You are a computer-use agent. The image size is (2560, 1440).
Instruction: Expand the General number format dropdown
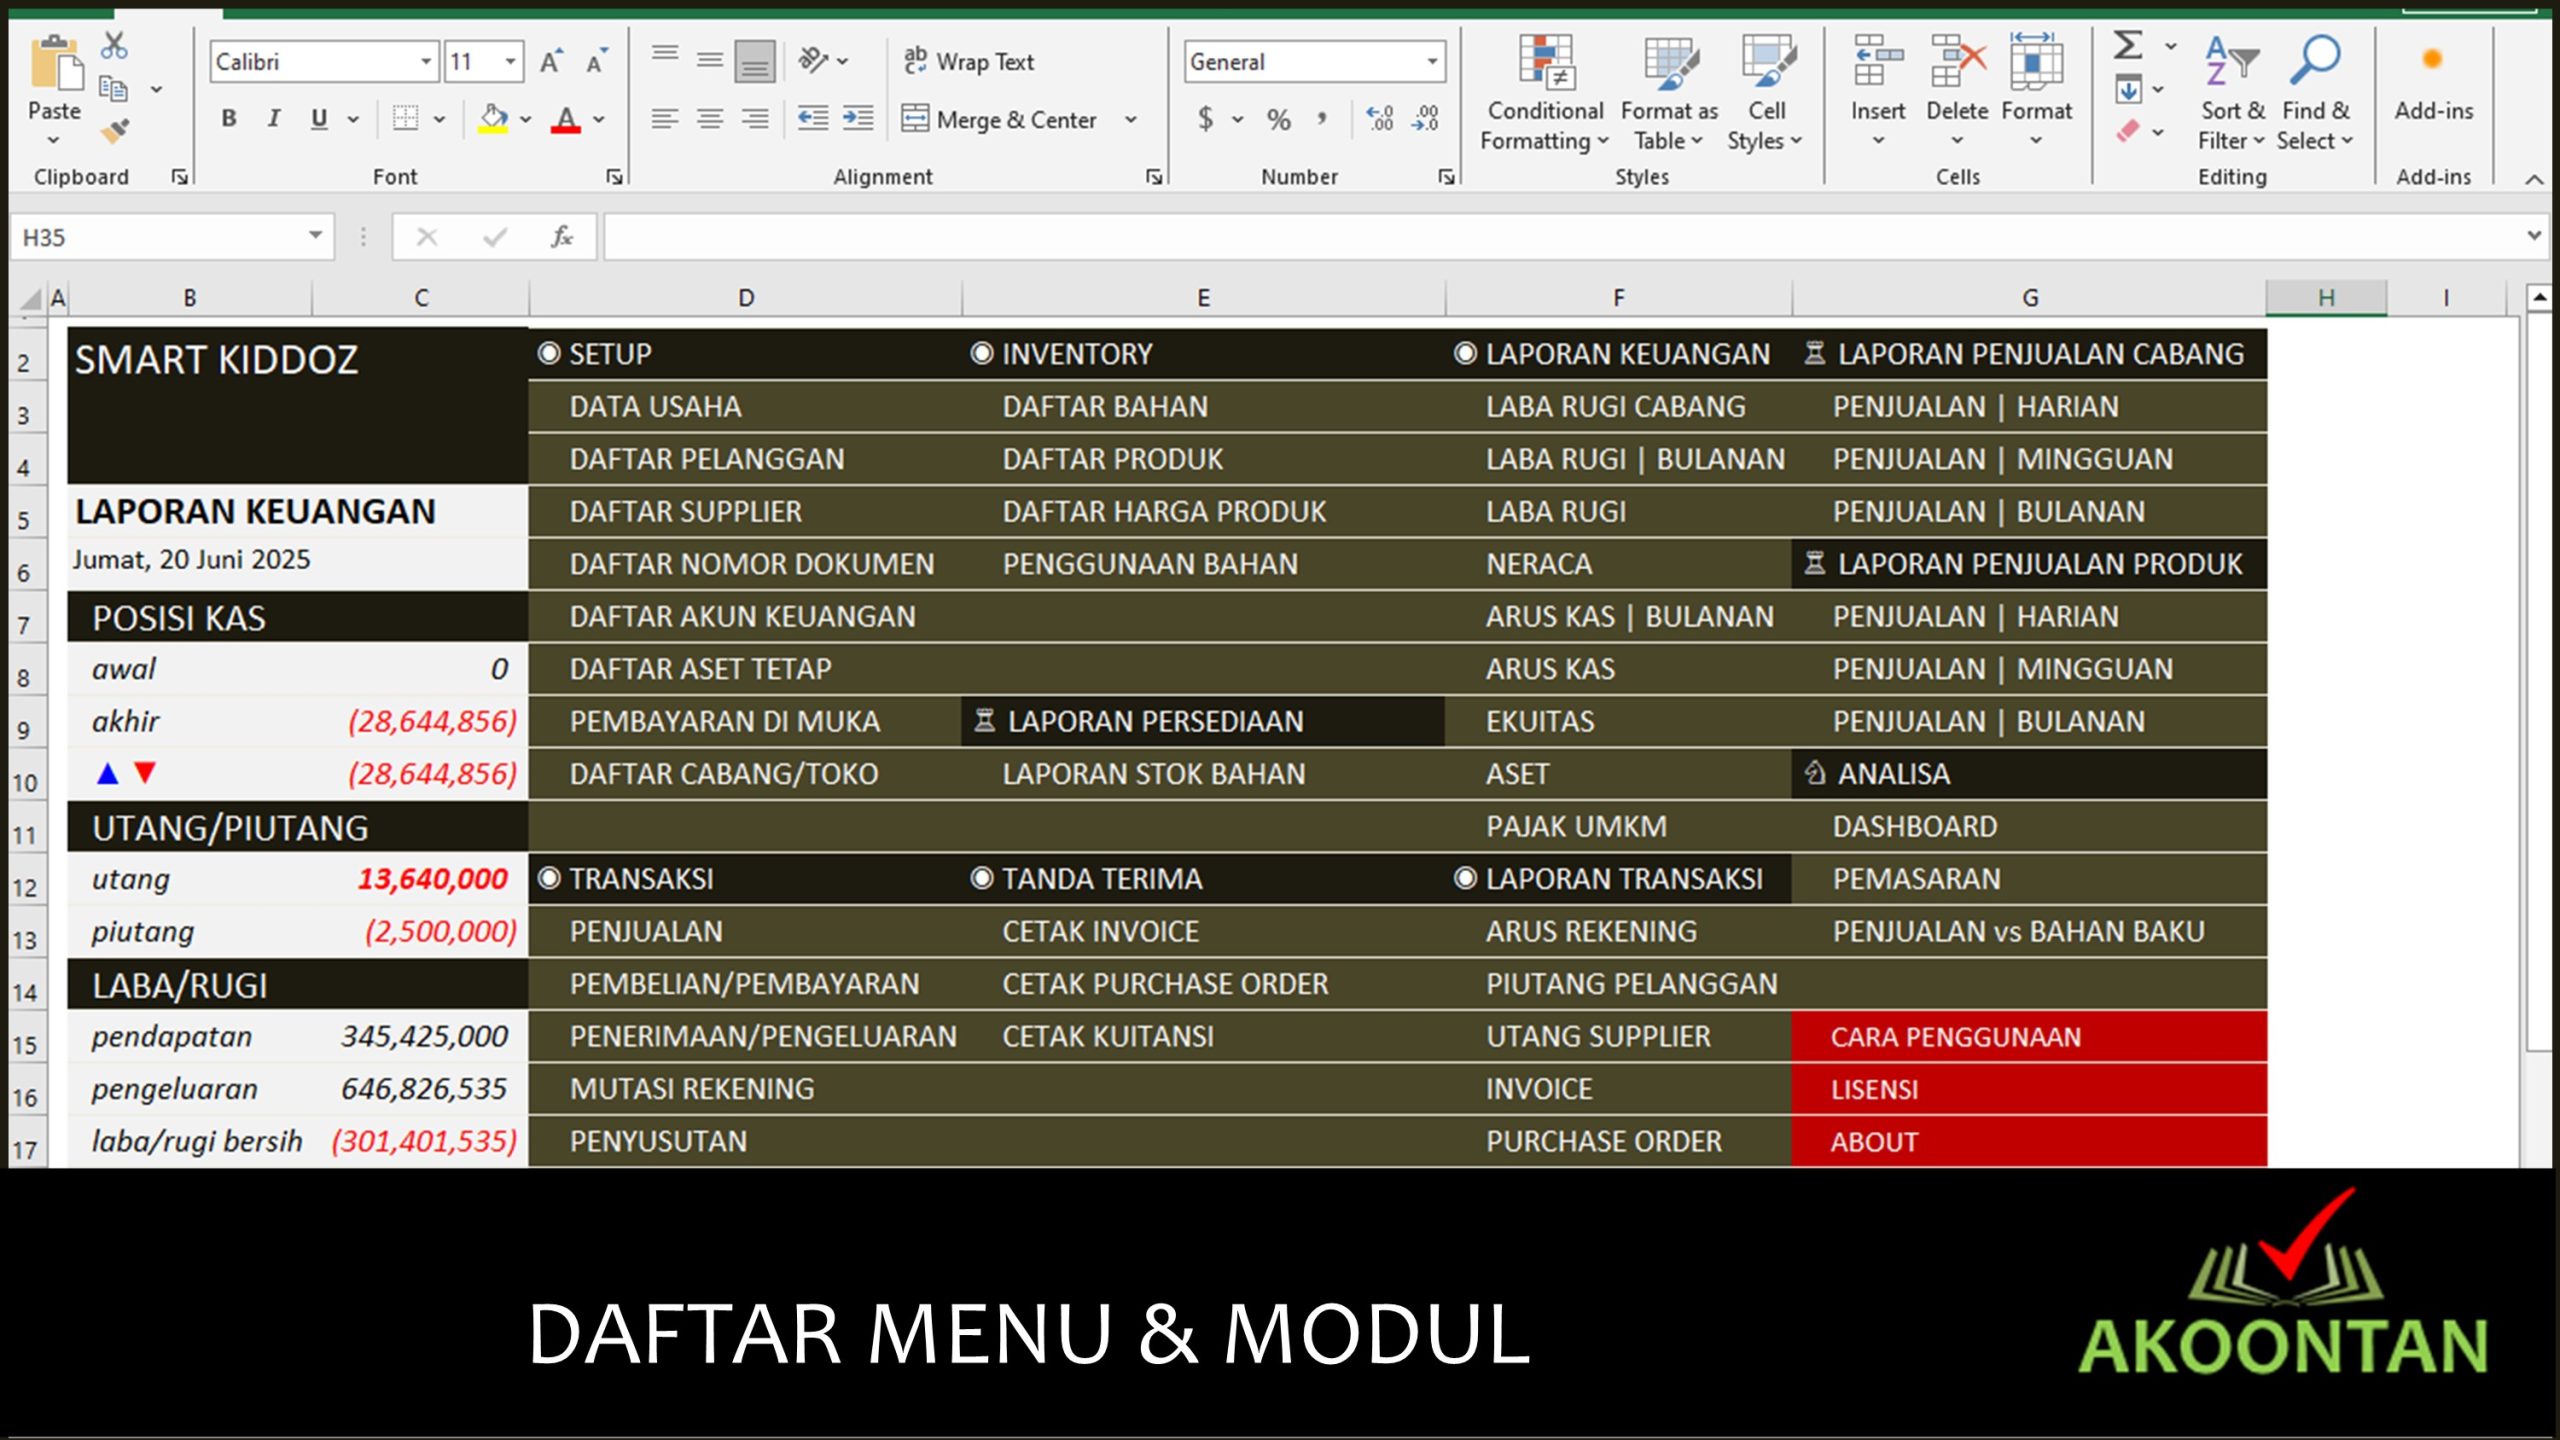point(1432,62)
